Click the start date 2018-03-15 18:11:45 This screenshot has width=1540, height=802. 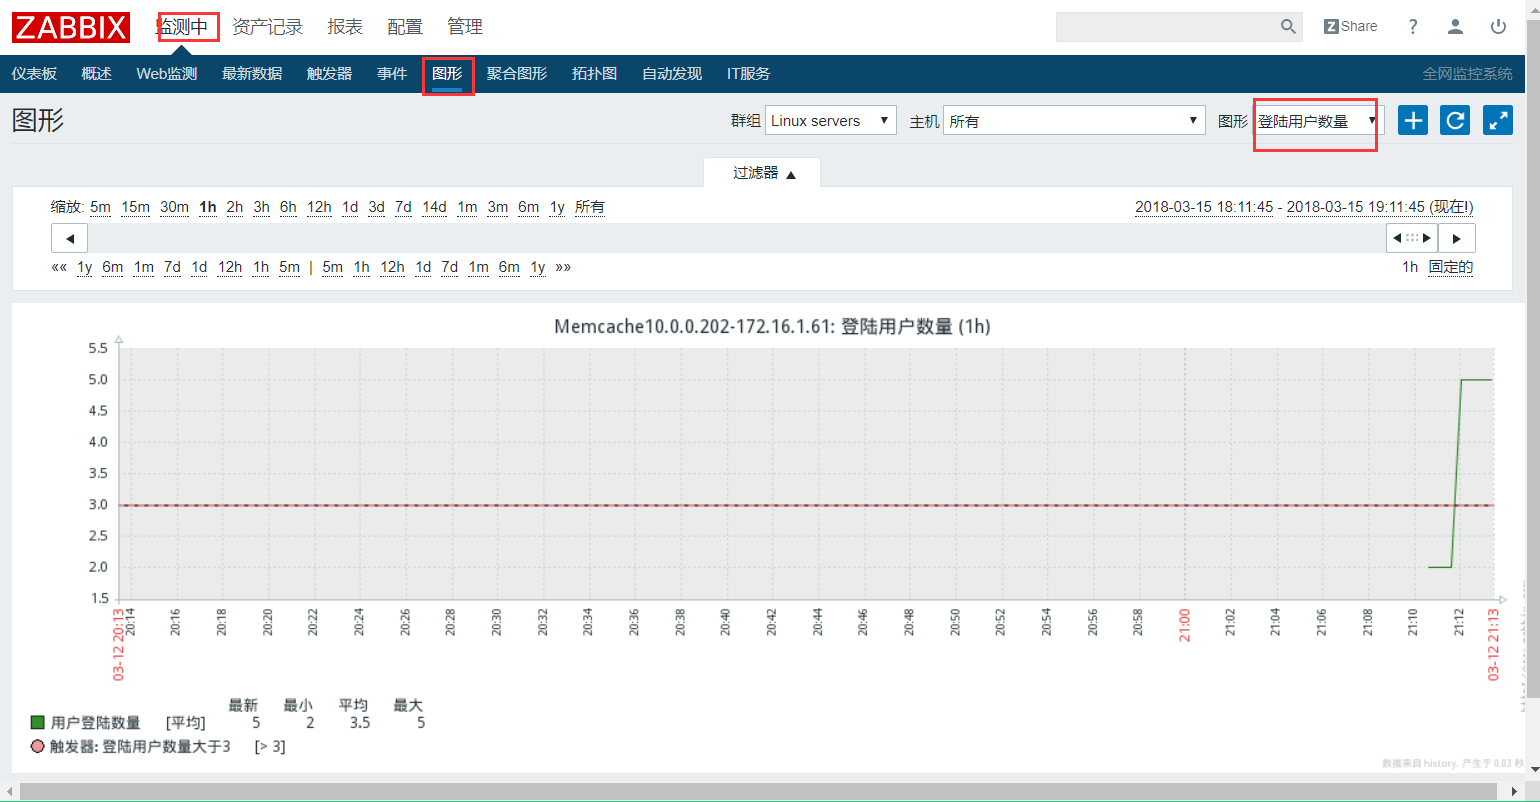click(x=1204, y=207)
